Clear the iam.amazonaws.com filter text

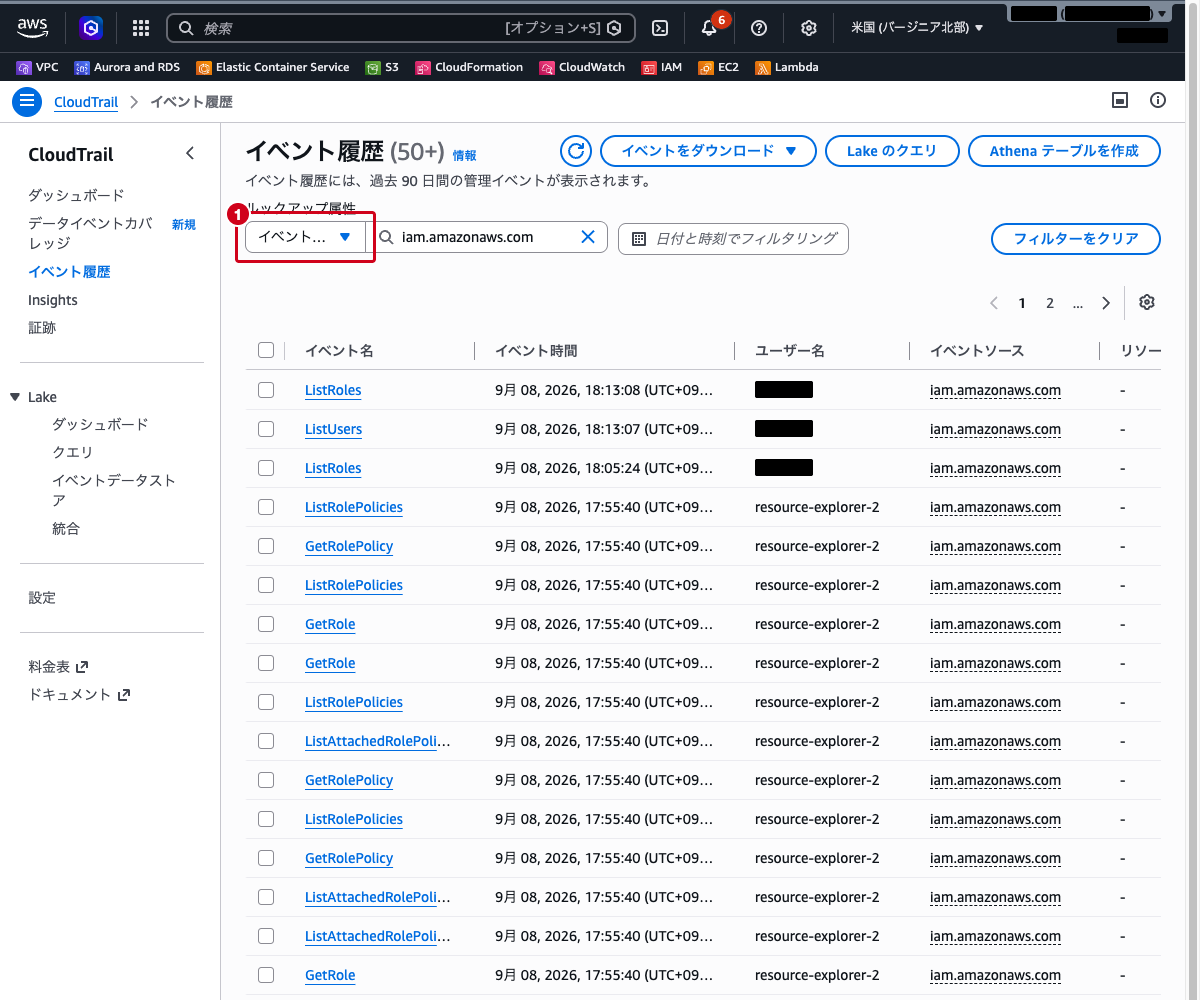click(588, 237)
